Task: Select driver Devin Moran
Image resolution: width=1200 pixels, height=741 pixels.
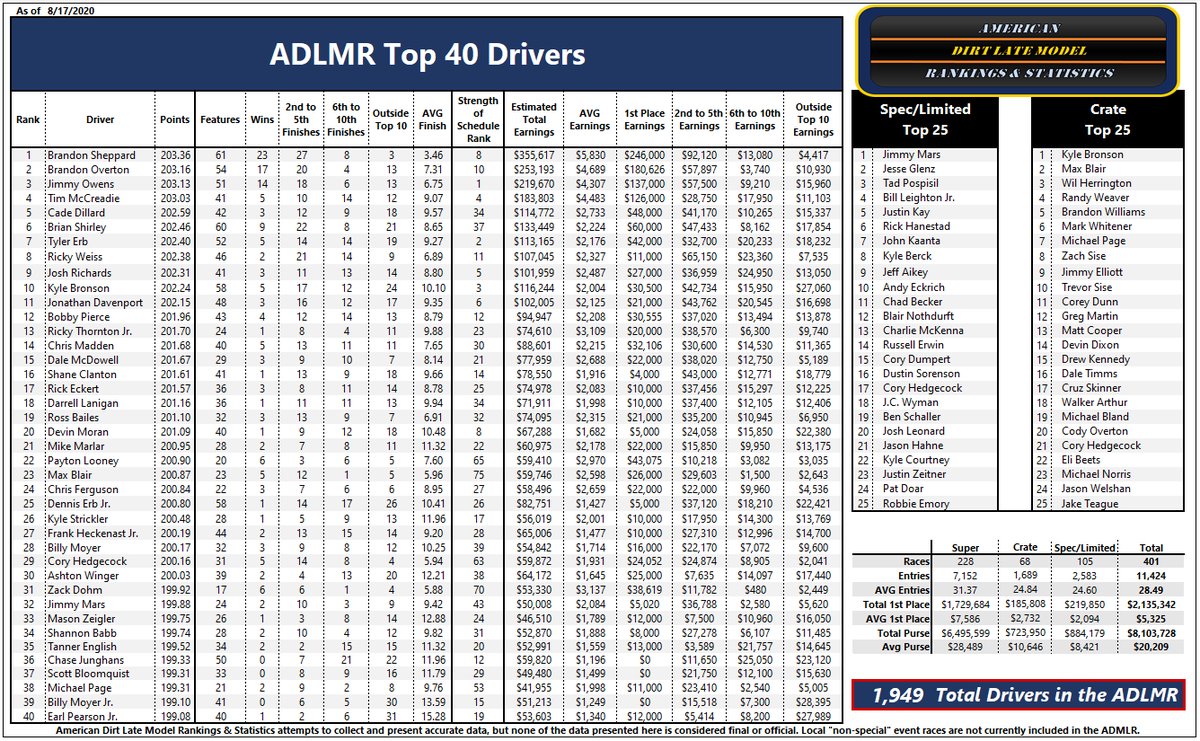Action: pyautogui.click(x=78, y=431)
